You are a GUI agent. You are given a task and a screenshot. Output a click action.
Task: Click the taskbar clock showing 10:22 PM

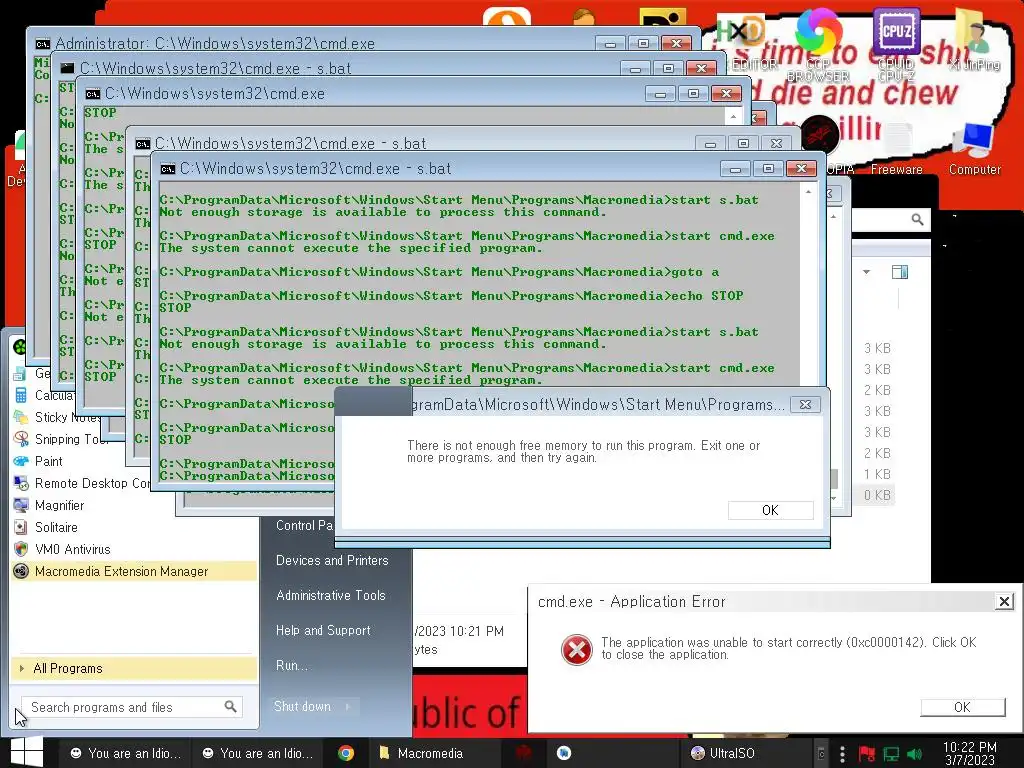pyautogui.click(x=970, y=753)
